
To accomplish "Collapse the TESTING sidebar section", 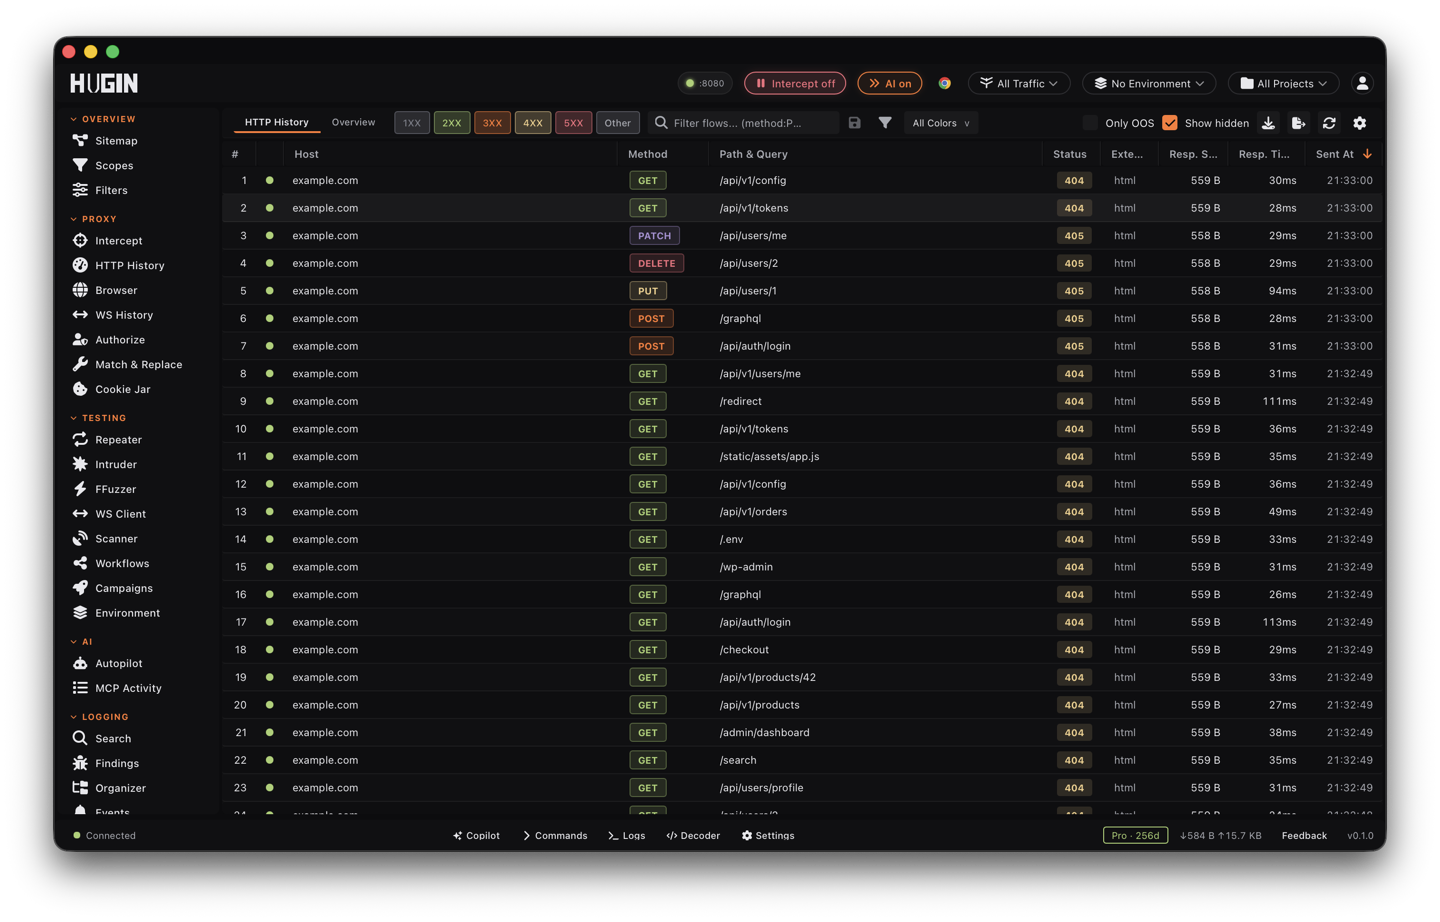I will [x=99, y=418].
